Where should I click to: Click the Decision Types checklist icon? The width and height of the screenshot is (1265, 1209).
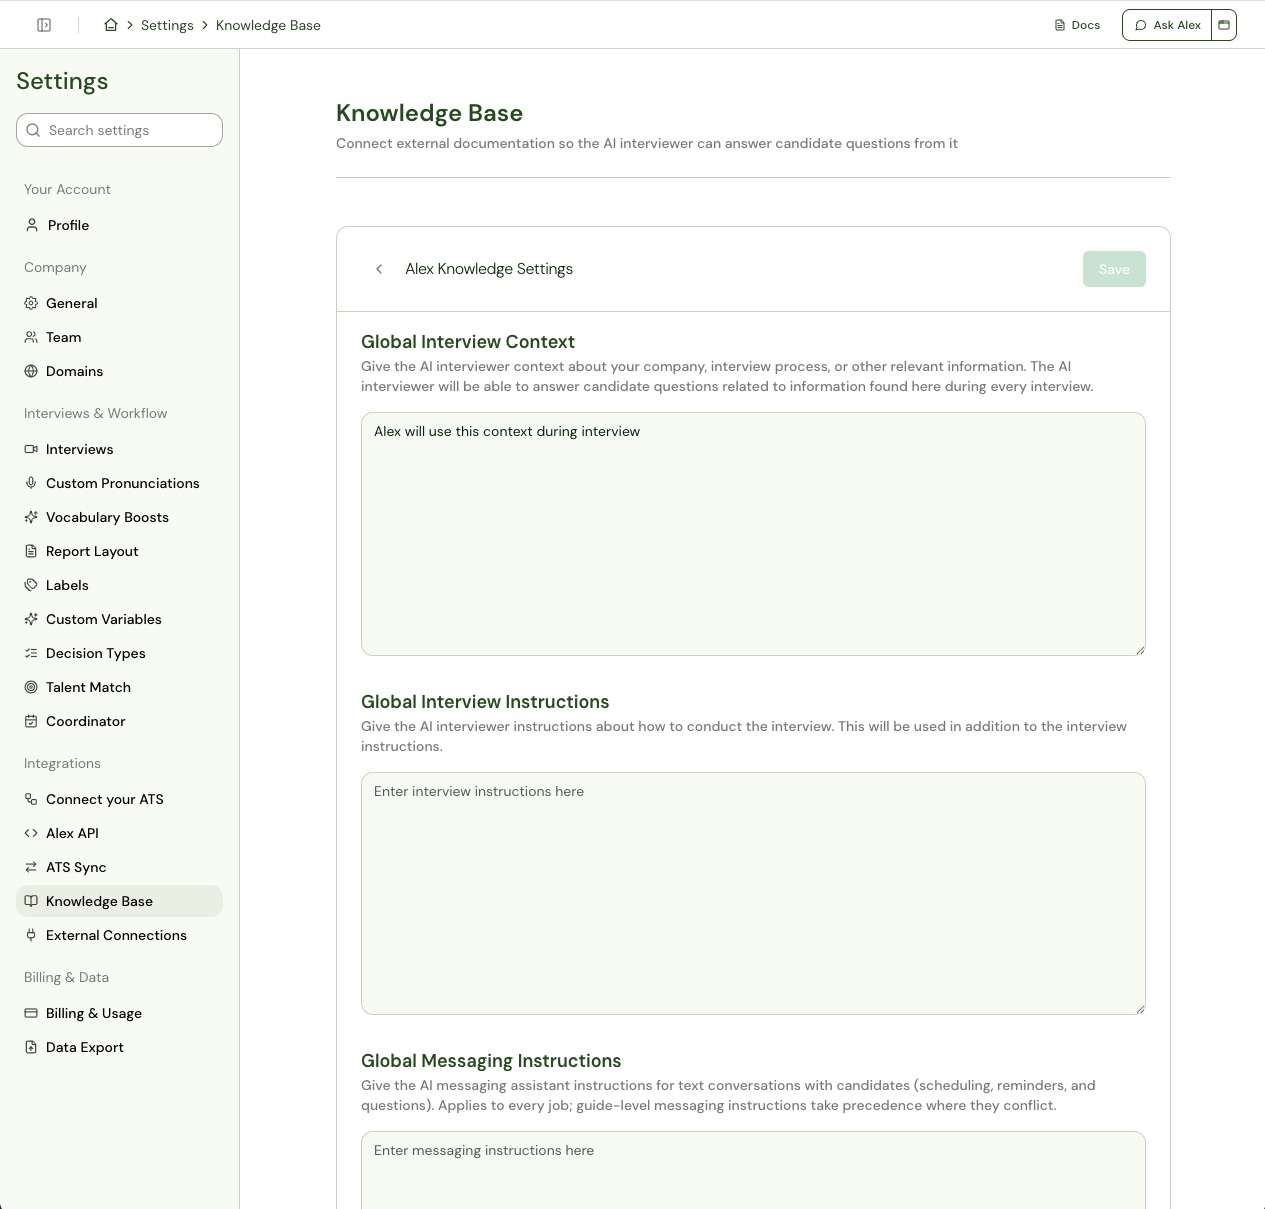click(31, 653)
